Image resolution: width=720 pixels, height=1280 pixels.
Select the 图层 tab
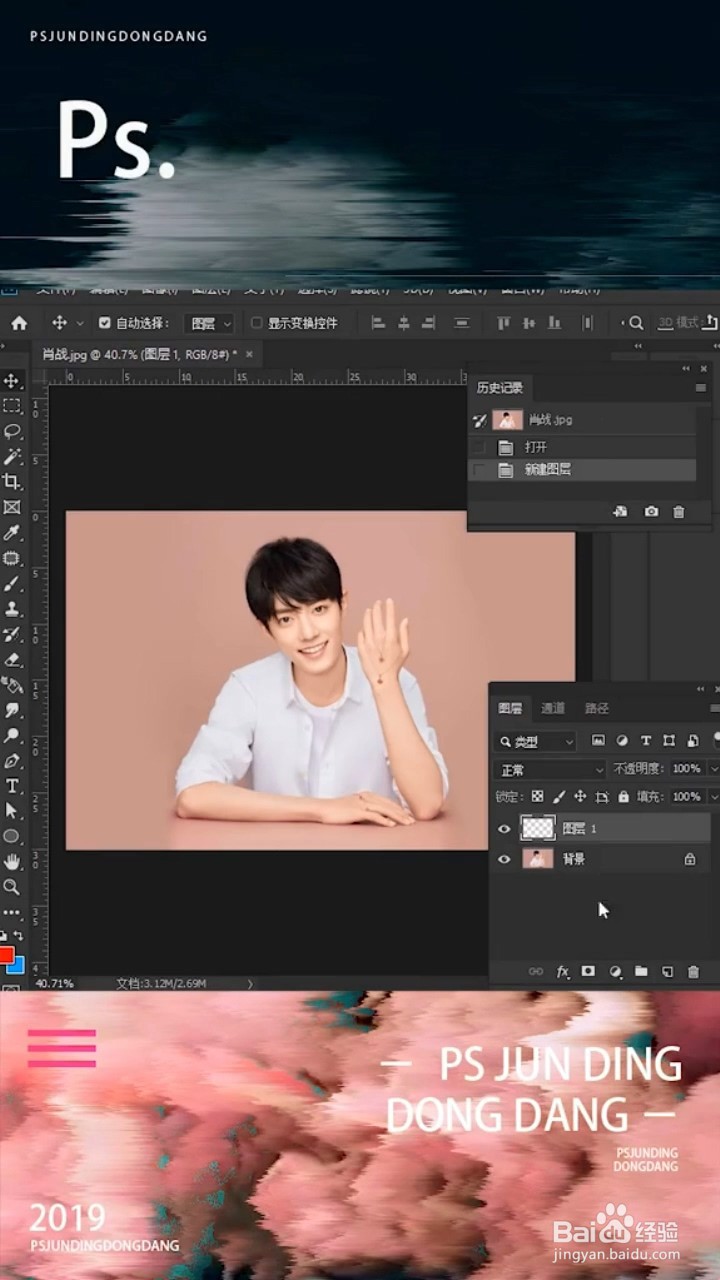pyautogui.click(x=510, y=708)
